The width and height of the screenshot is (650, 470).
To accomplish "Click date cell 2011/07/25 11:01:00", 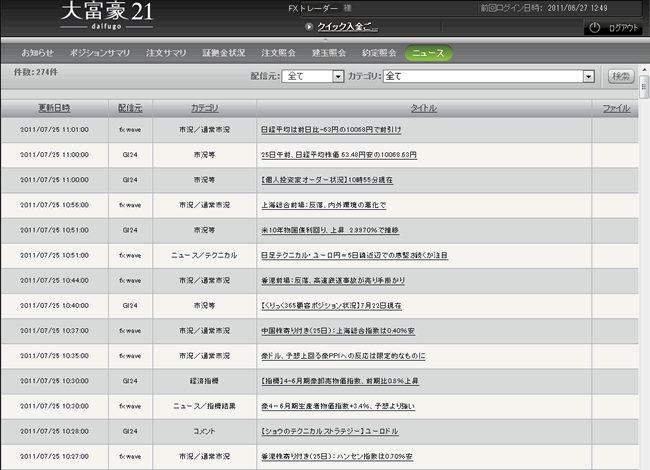I will point(54,130).
